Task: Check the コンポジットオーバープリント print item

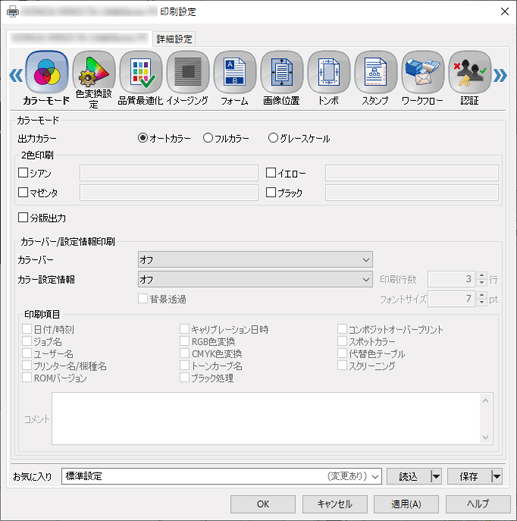Action: [342, 329]
